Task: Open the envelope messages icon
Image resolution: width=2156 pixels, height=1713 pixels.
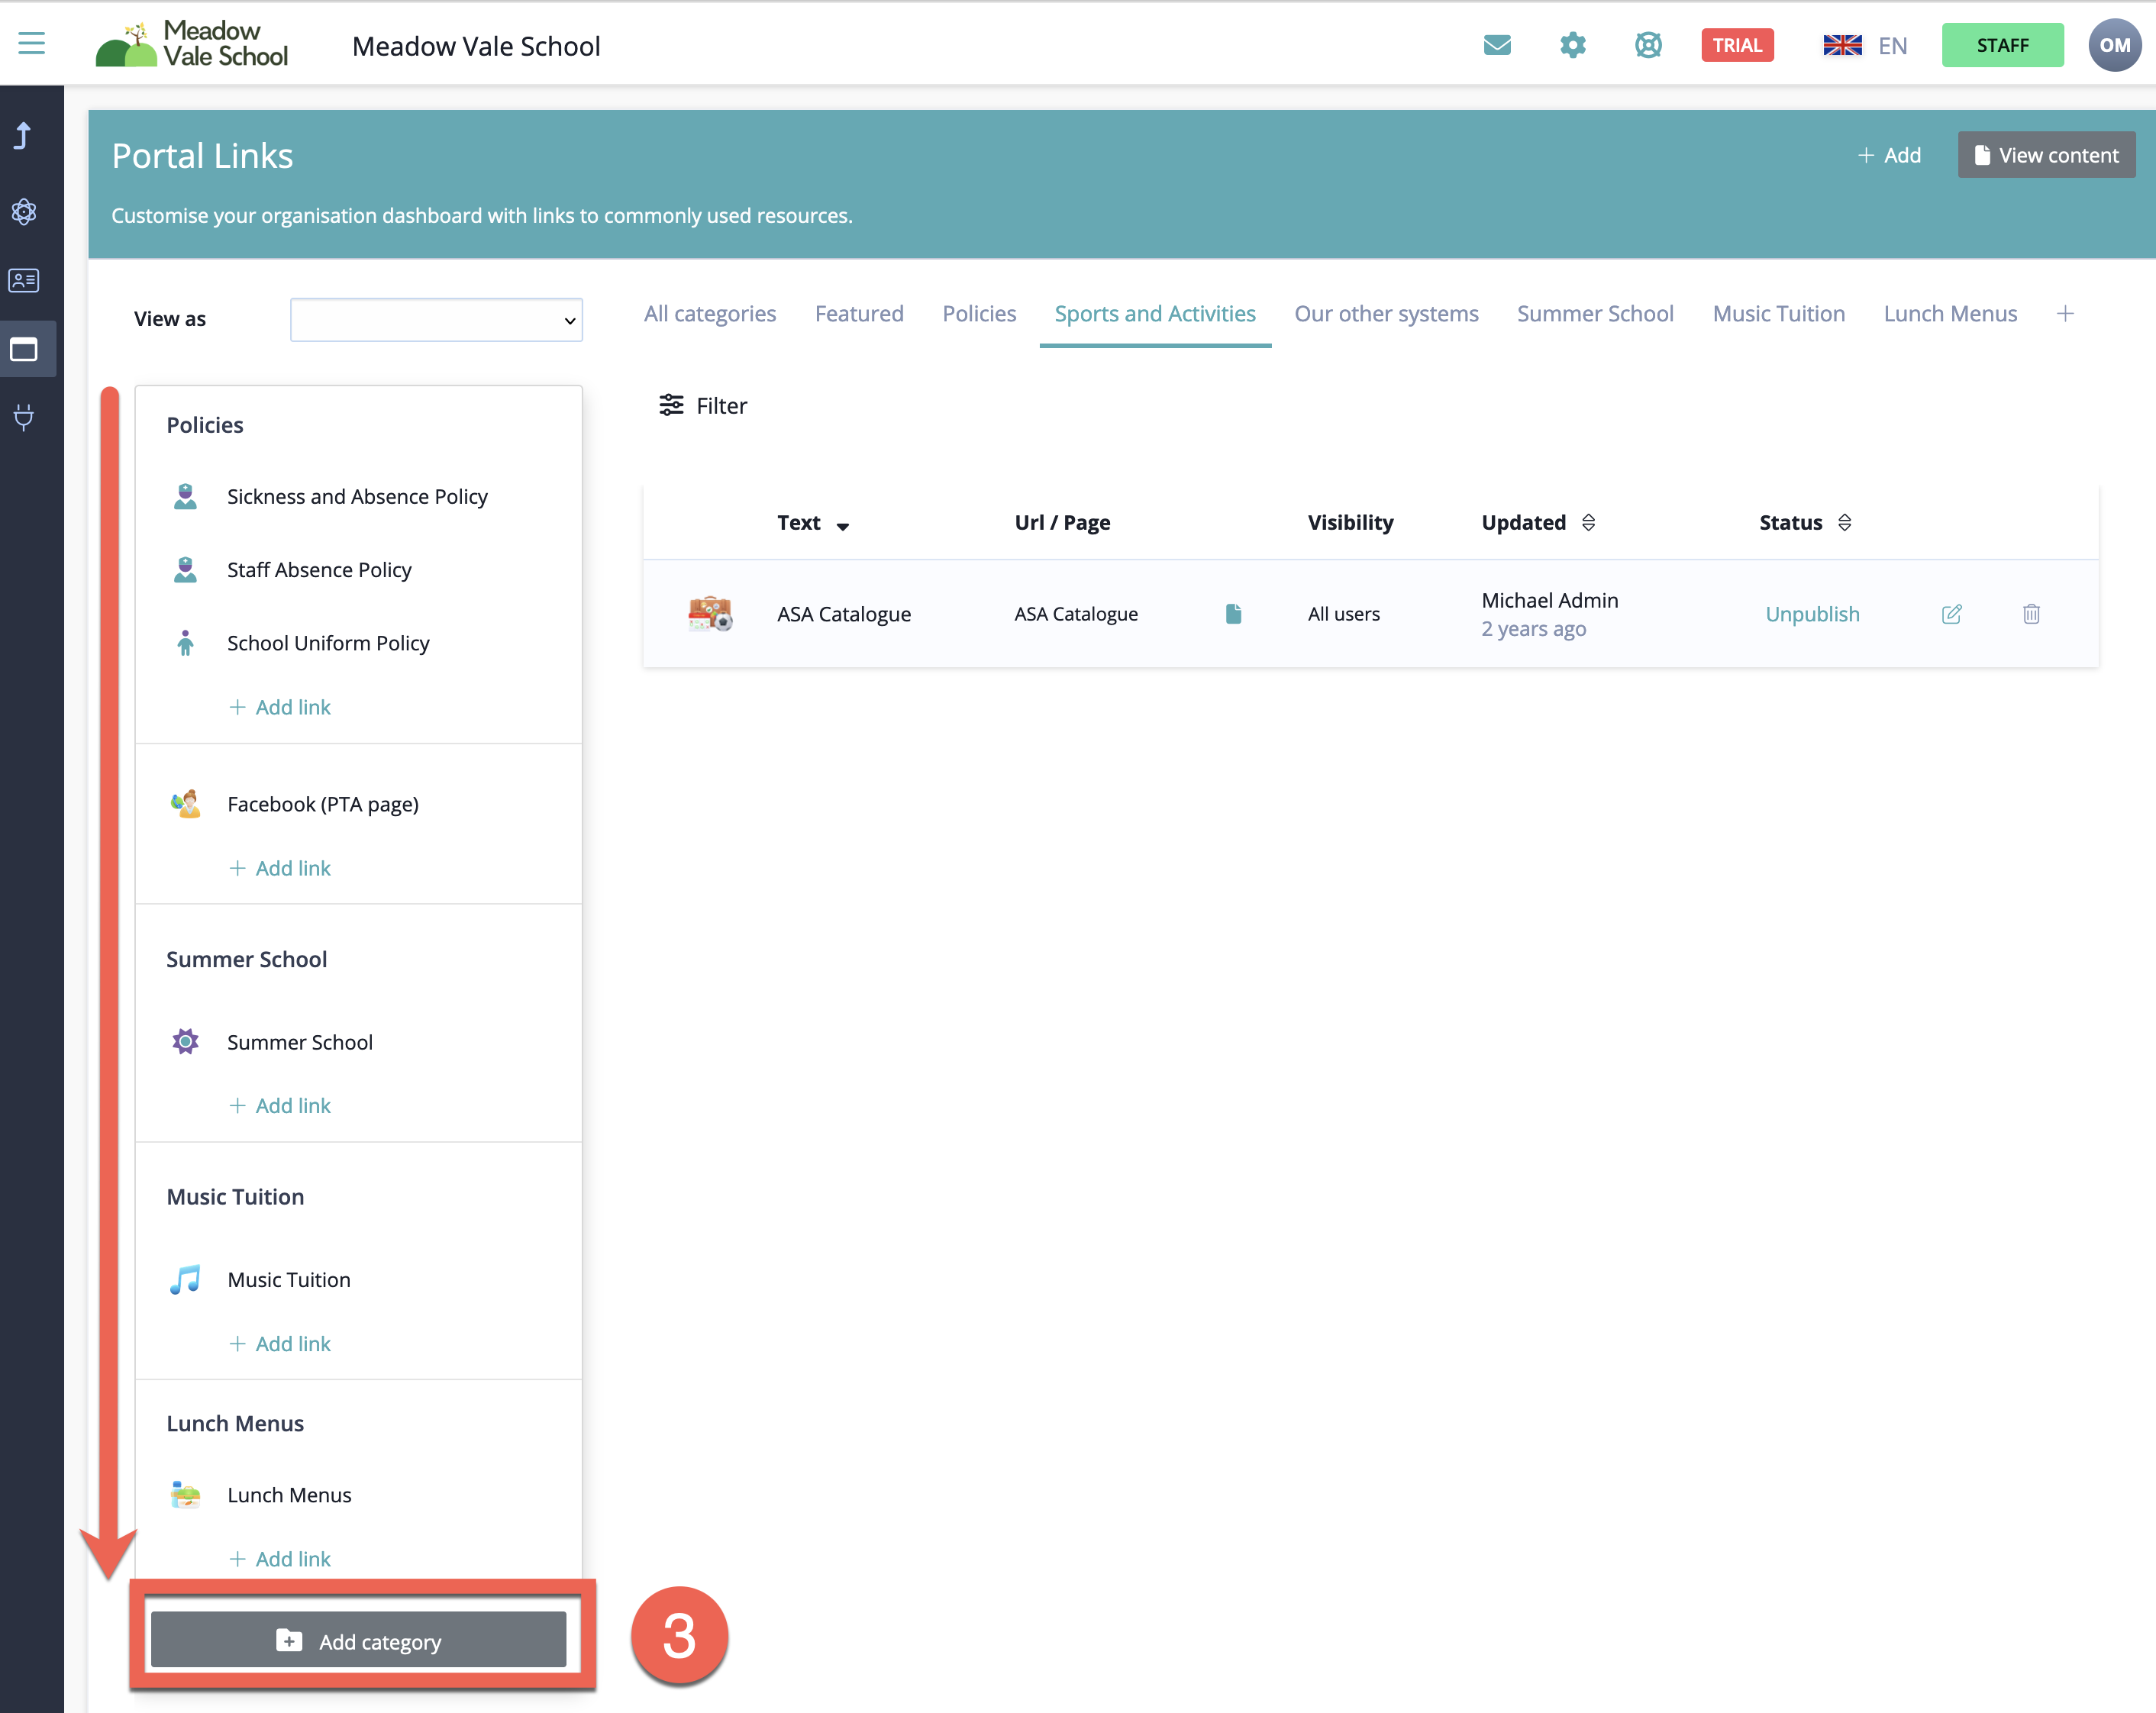Action: pos(1497,45)
